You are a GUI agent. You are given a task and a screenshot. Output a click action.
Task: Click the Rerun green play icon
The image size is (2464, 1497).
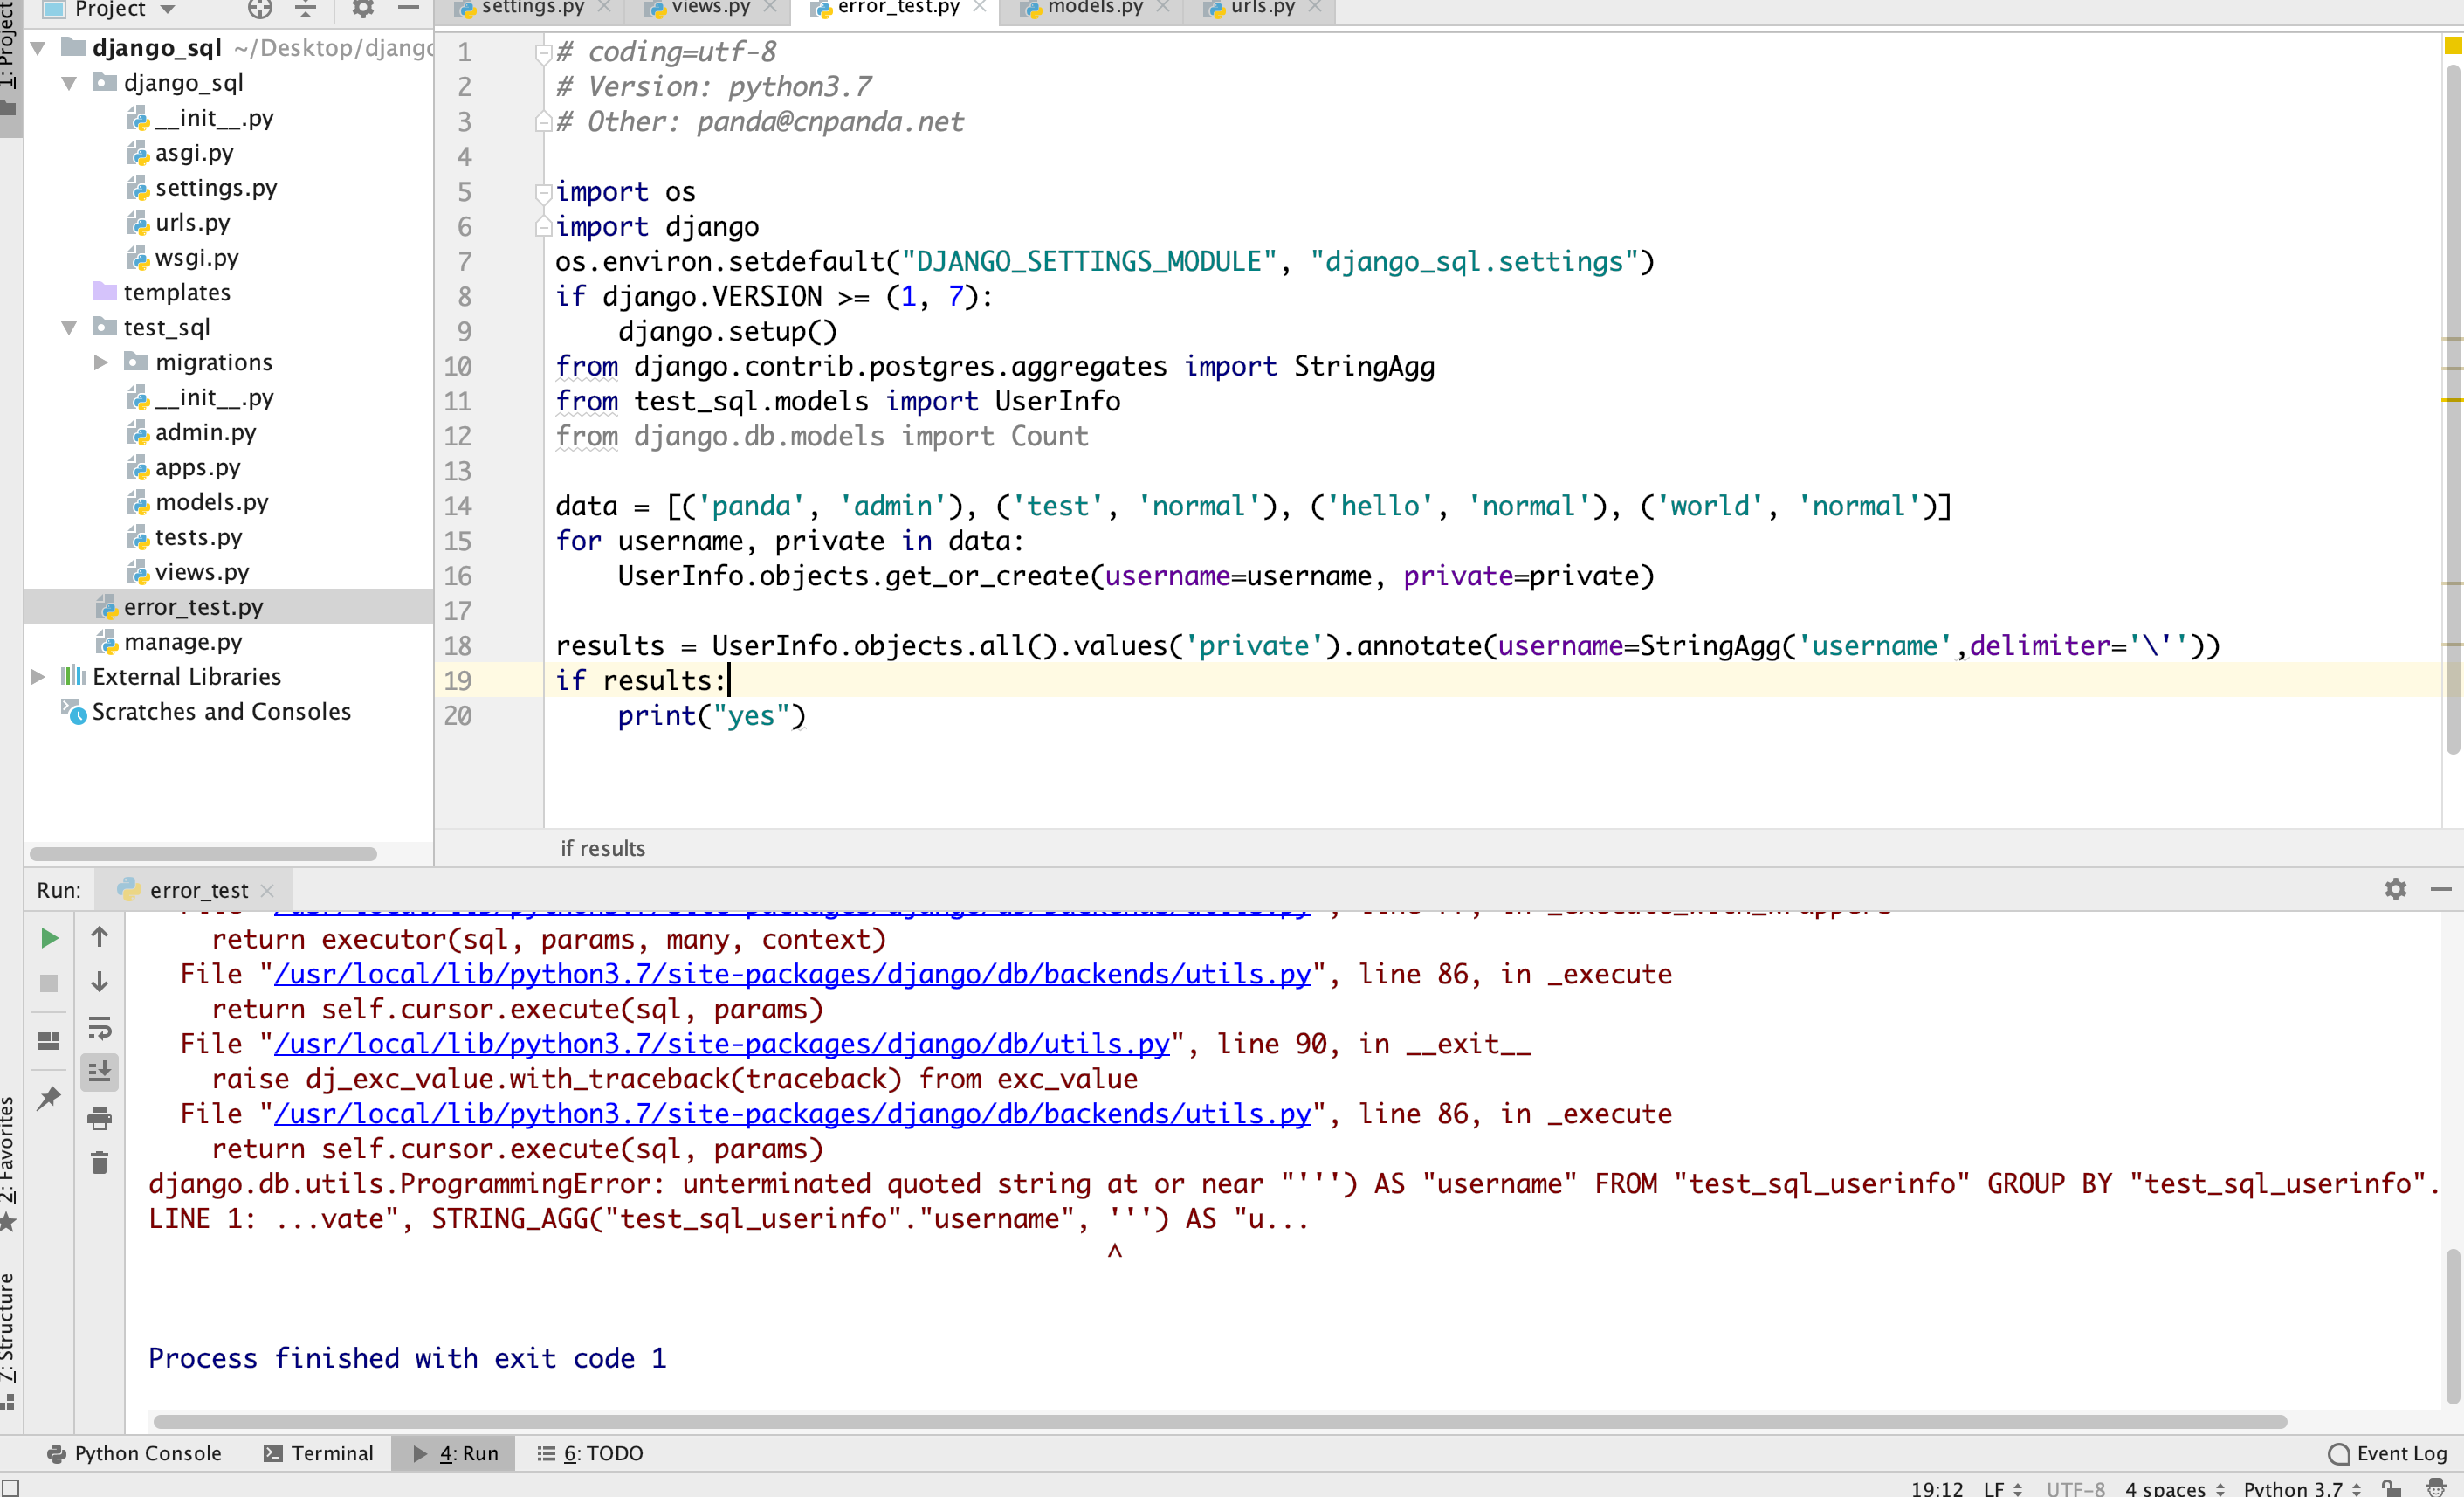(49, 938)
